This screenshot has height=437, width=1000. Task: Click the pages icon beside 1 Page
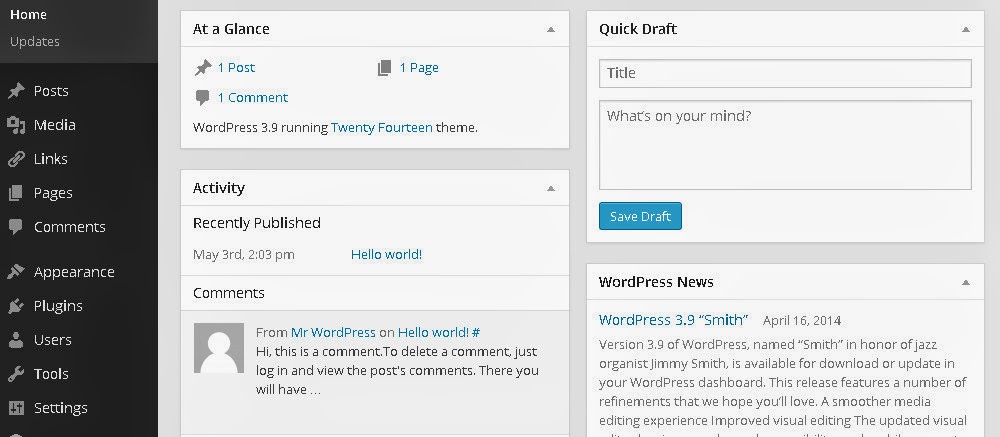385,68
